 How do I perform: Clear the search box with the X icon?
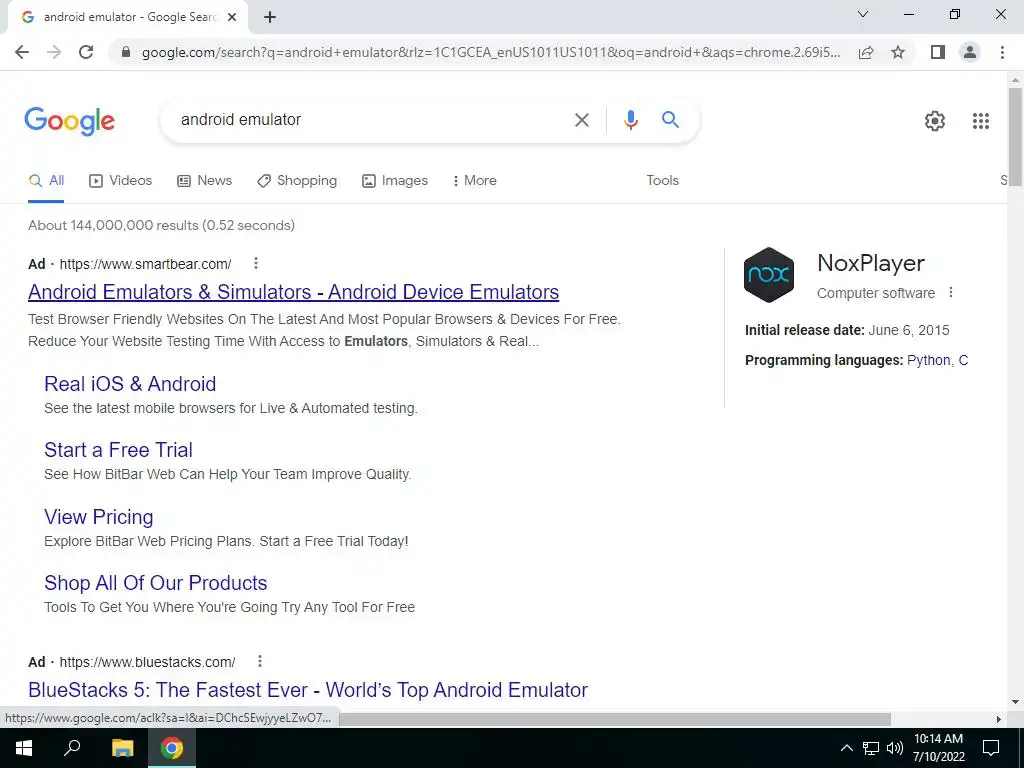581,120
